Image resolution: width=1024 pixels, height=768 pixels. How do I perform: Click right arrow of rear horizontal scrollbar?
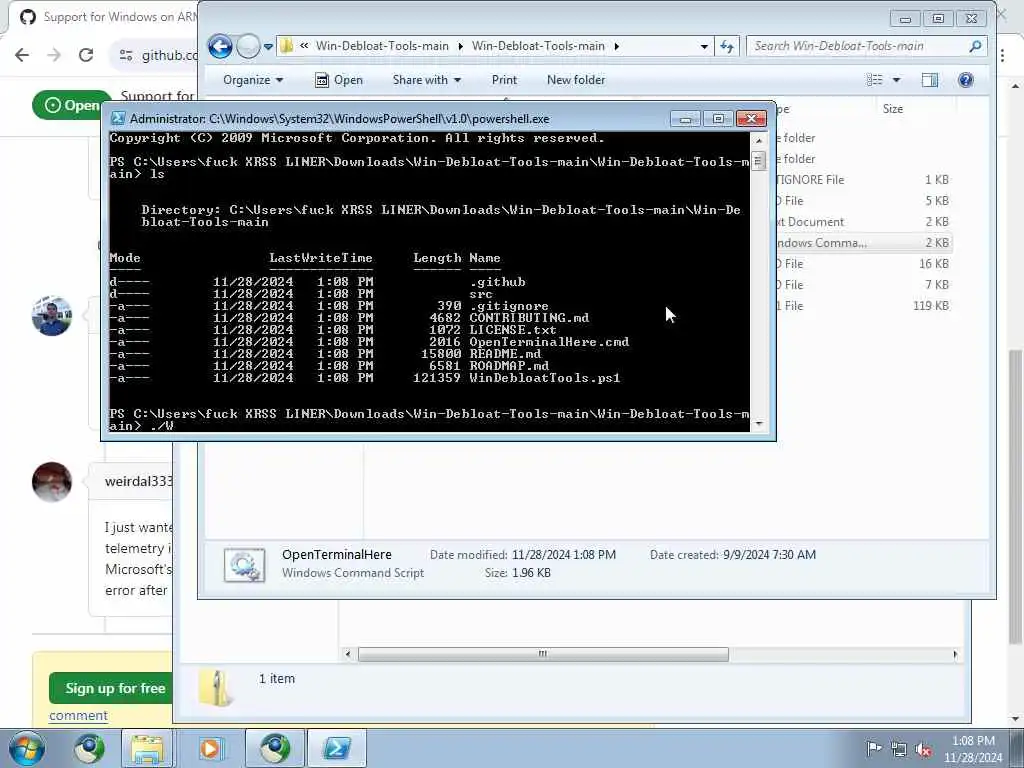coord(955,654)
